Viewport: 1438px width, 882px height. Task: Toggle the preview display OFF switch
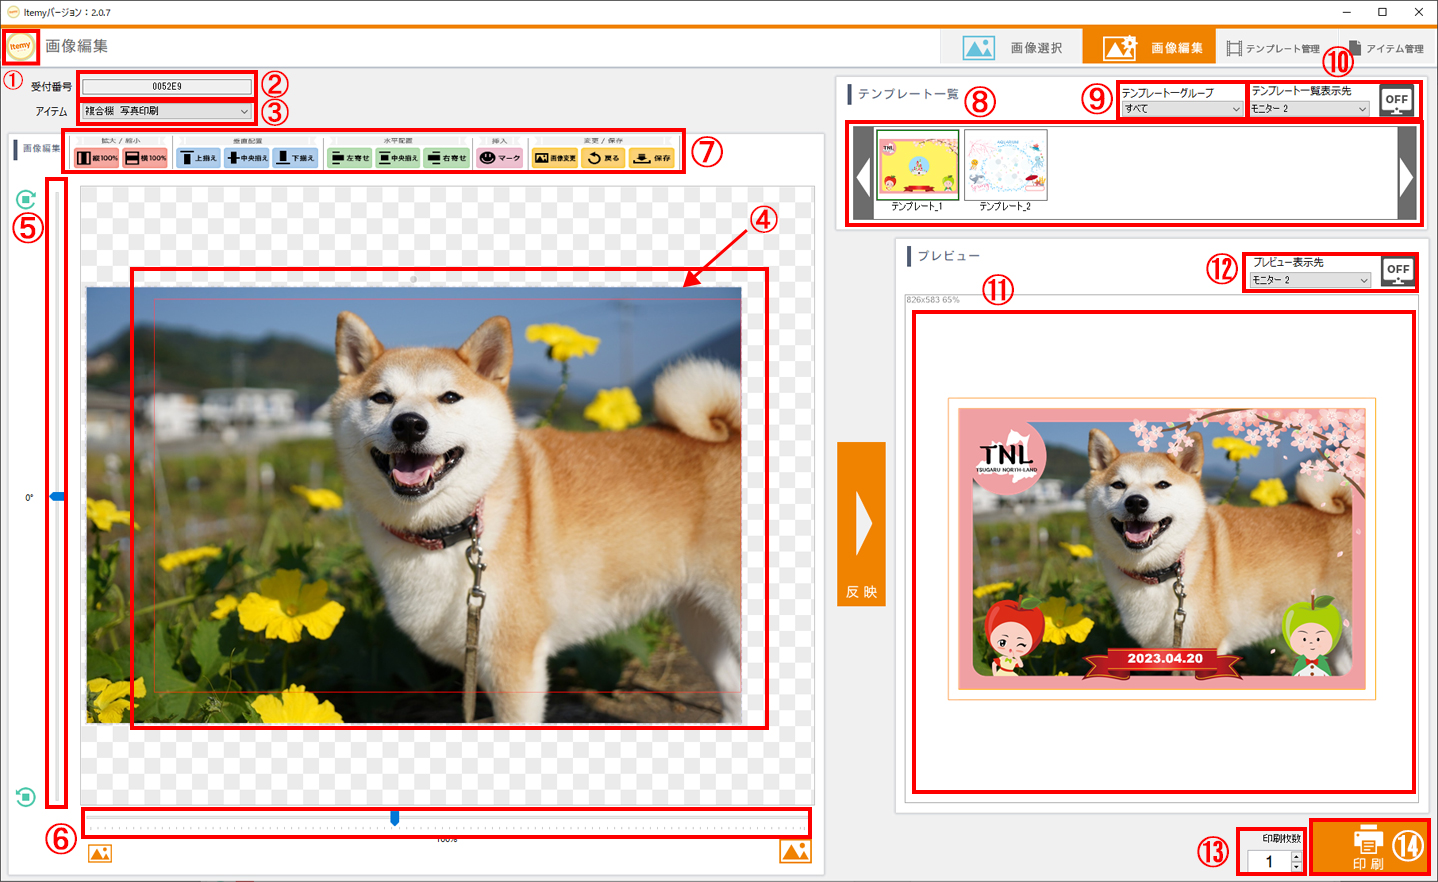click(x=1397, y=270)
